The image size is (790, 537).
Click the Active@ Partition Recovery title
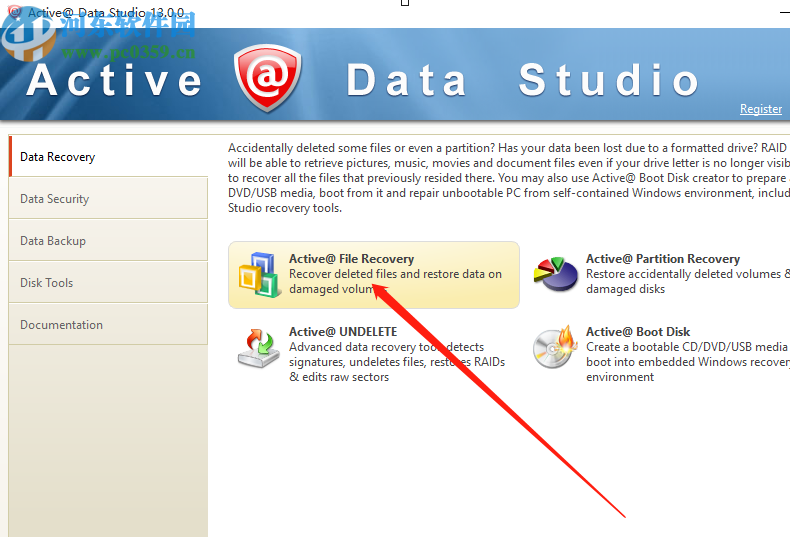point(663,259)
